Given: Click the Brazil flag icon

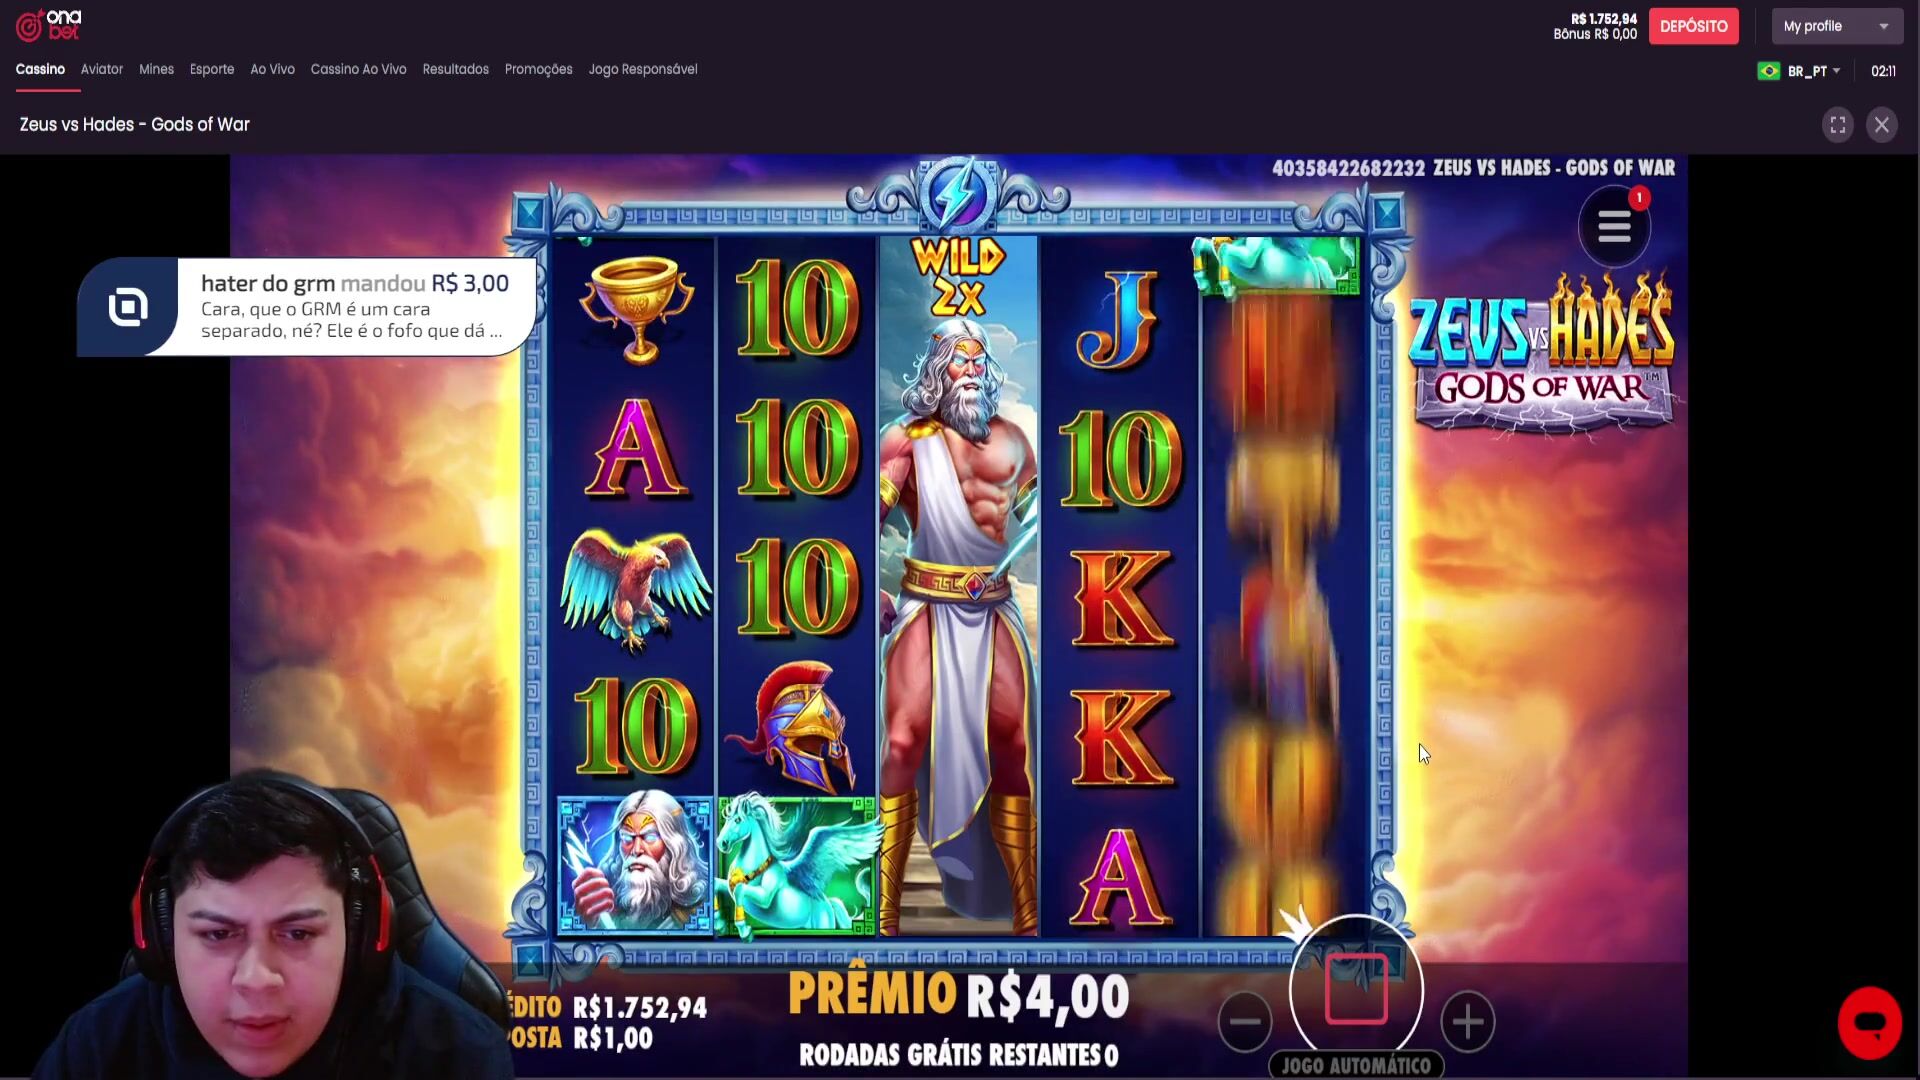Looking at the screenshot, I should (x=1768, y=71).
